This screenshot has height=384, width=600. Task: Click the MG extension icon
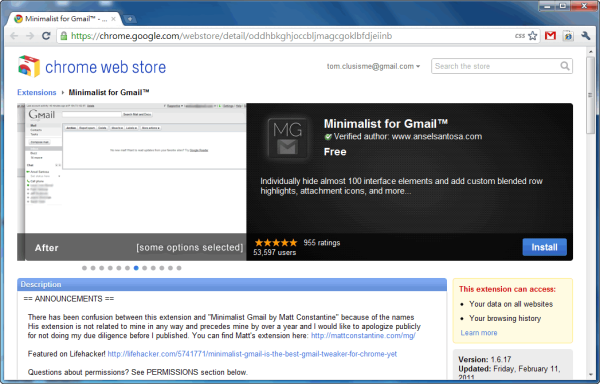click(x=288, y=138)
